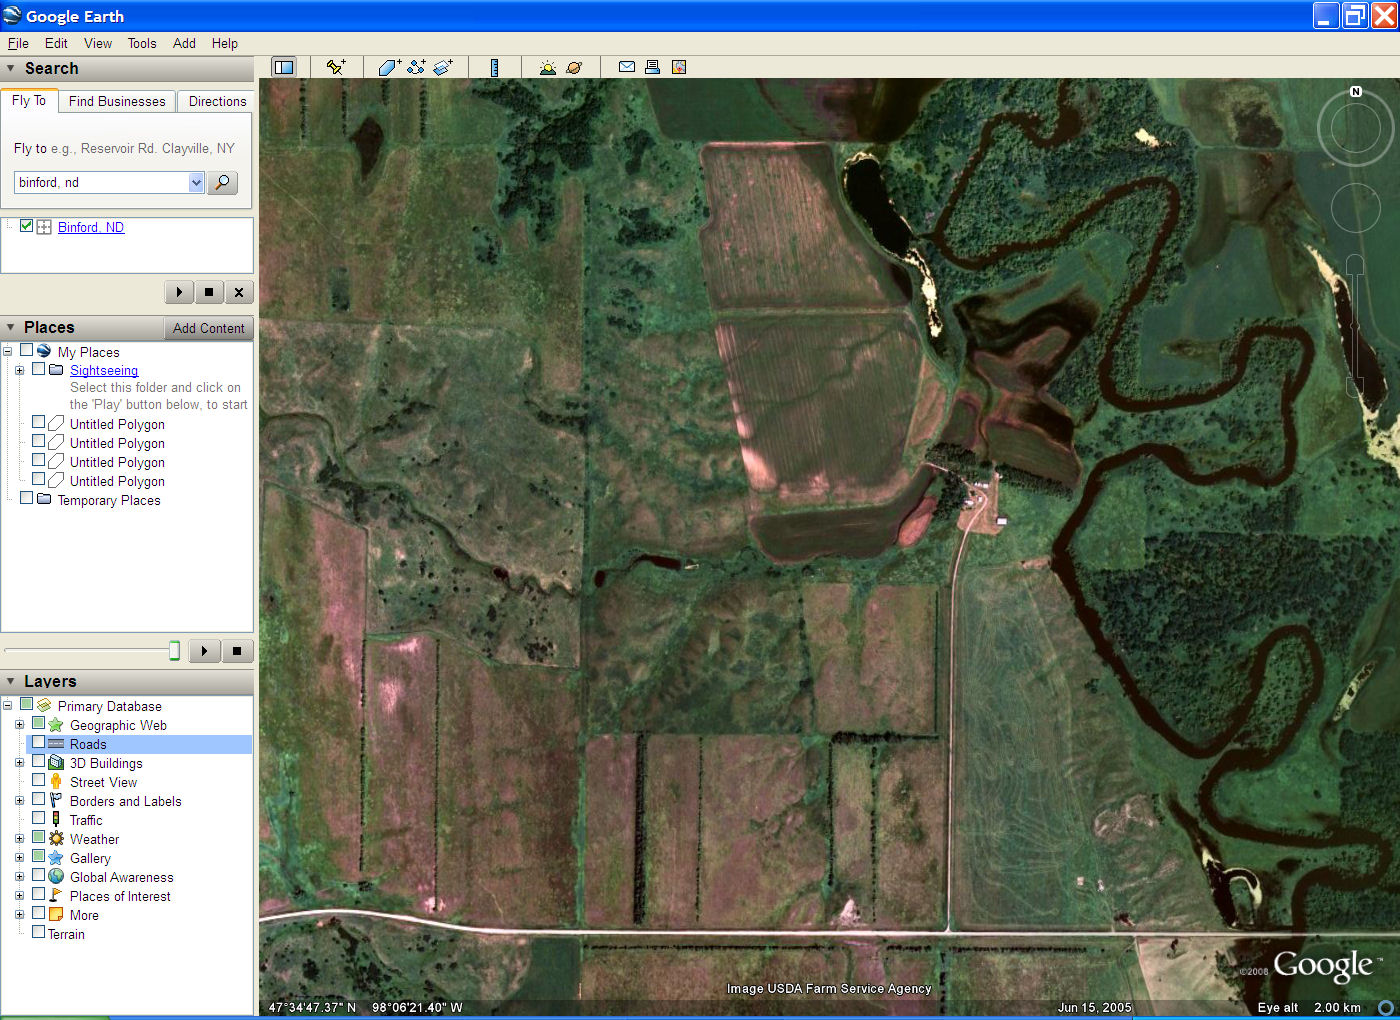Viewport: 1400px width, 1020px height.
Task: Check the My Places checkbox
Action: [x=27, y=350]
